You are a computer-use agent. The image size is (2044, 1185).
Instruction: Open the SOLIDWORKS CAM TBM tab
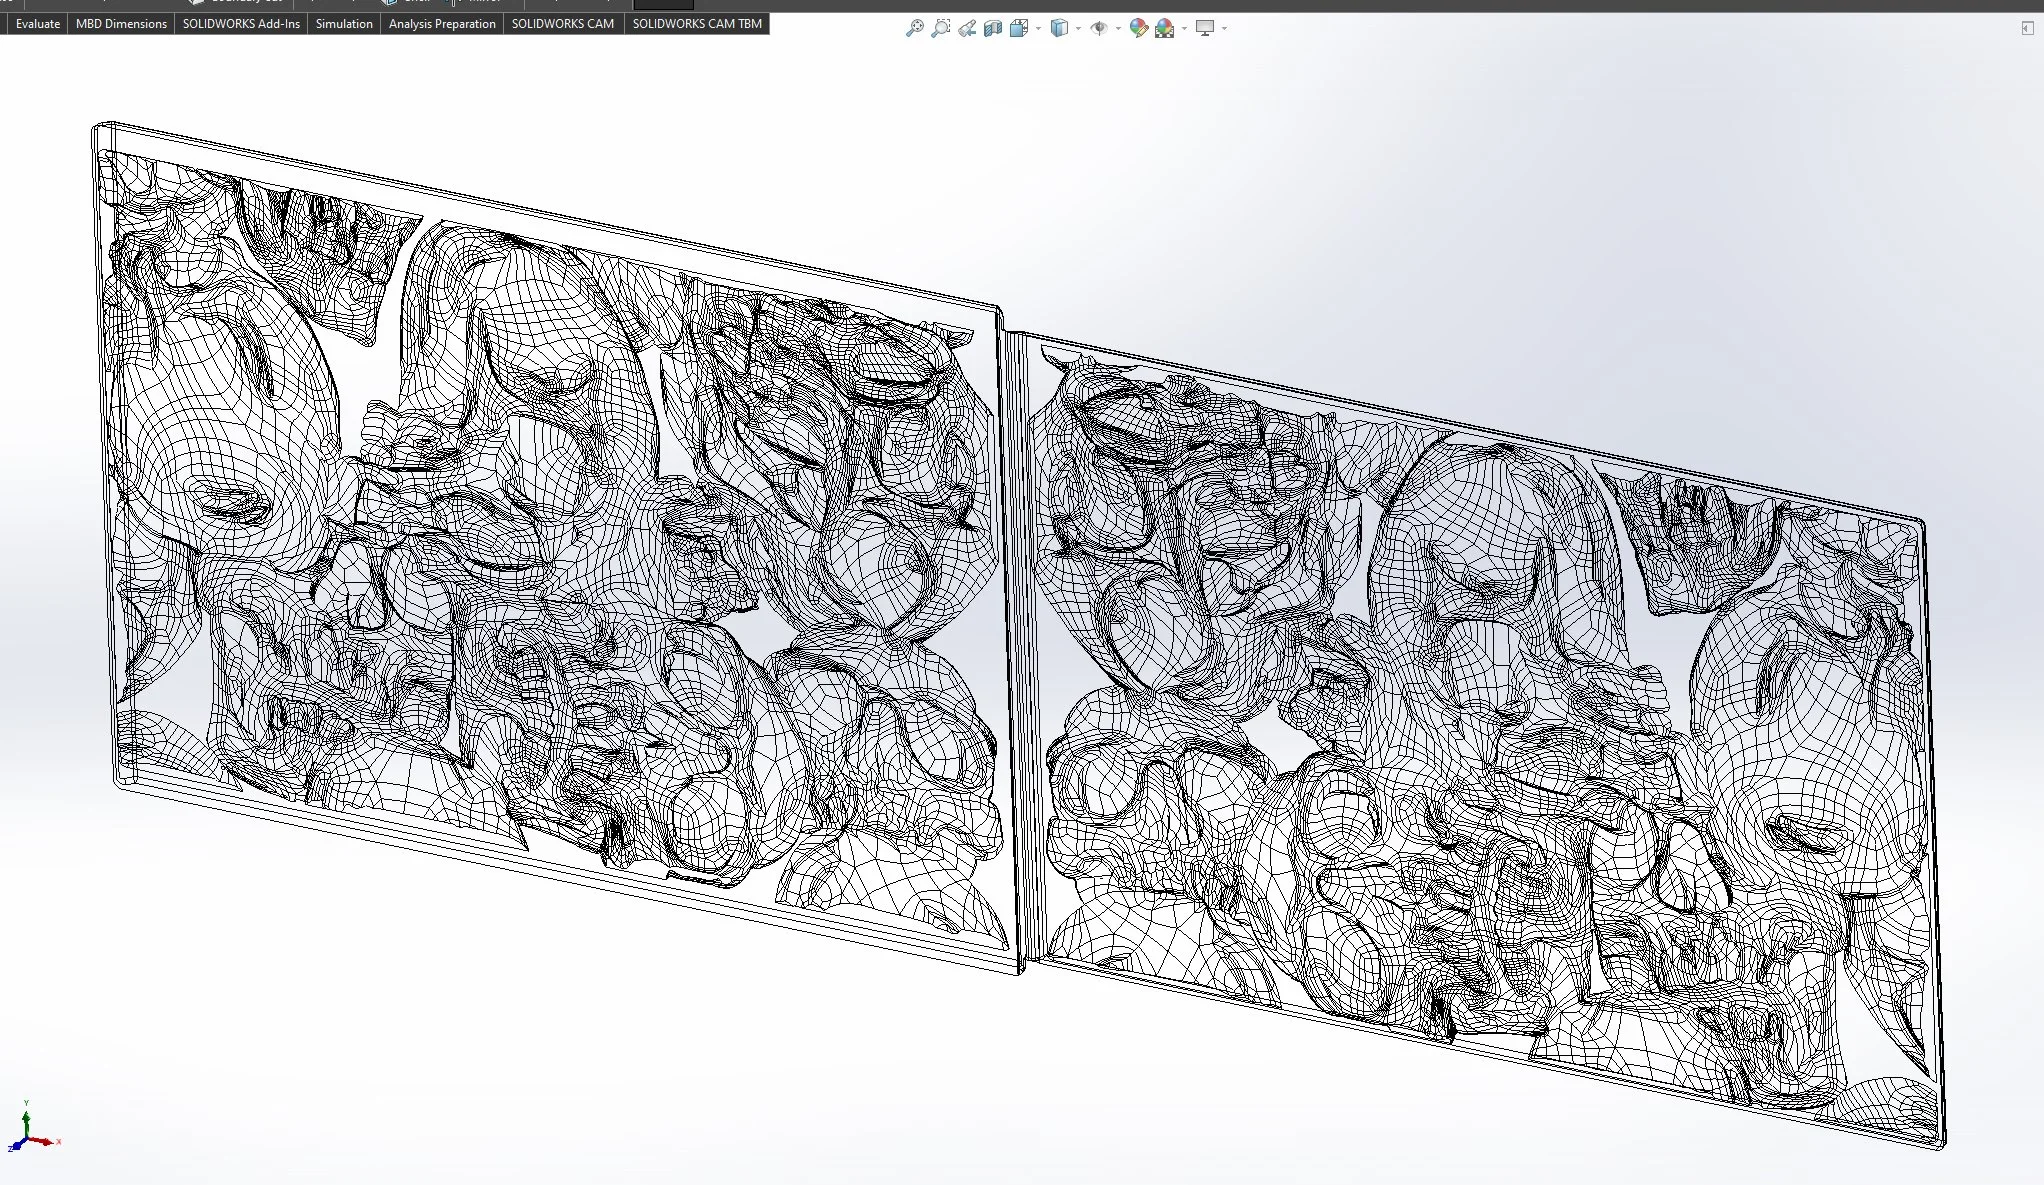[697, 23]
